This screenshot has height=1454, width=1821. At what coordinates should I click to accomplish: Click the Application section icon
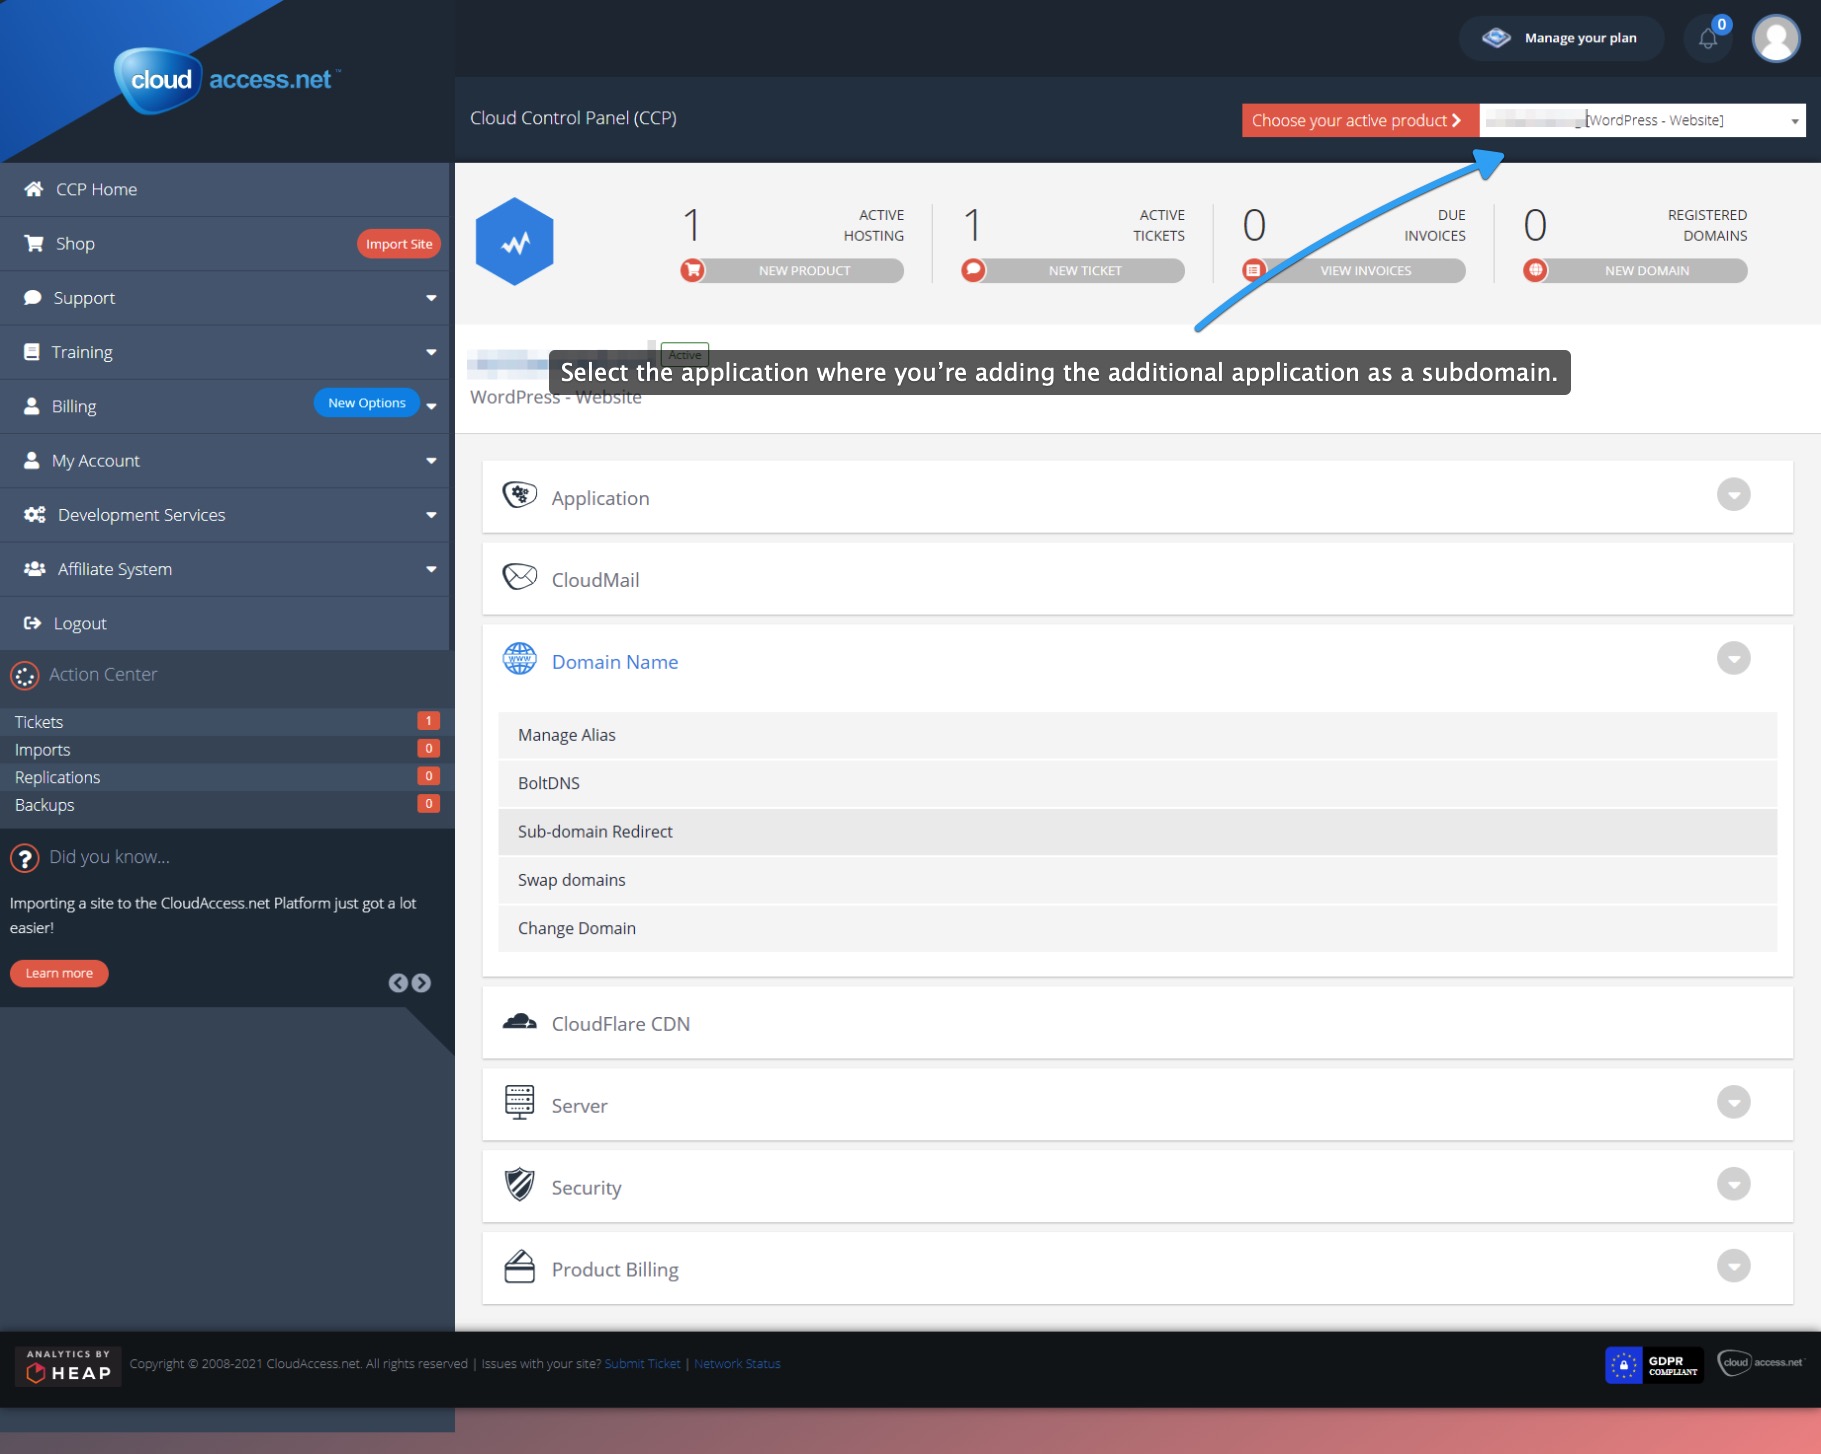pos(519,496)
